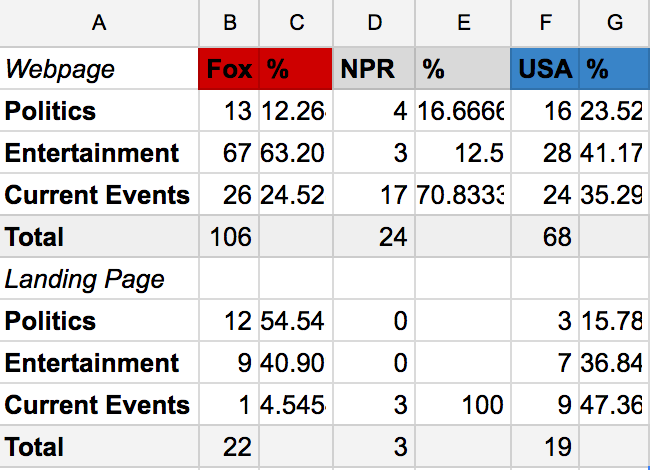The width and height of the screenshot is (650, 470).
Task: Select the percentage cell 24.52
Action: click(296, 195)
